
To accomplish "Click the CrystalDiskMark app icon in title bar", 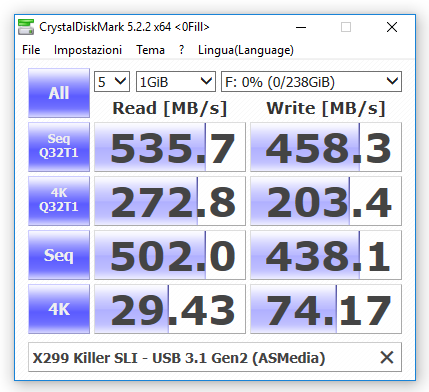I will pyautogui.click(x=26, y=27).
